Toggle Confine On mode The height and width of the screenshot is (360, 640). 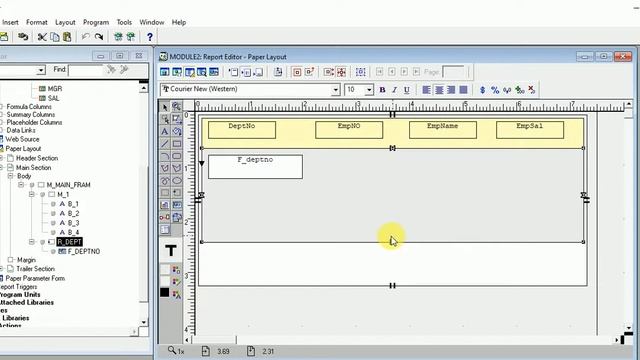(297, 72)
